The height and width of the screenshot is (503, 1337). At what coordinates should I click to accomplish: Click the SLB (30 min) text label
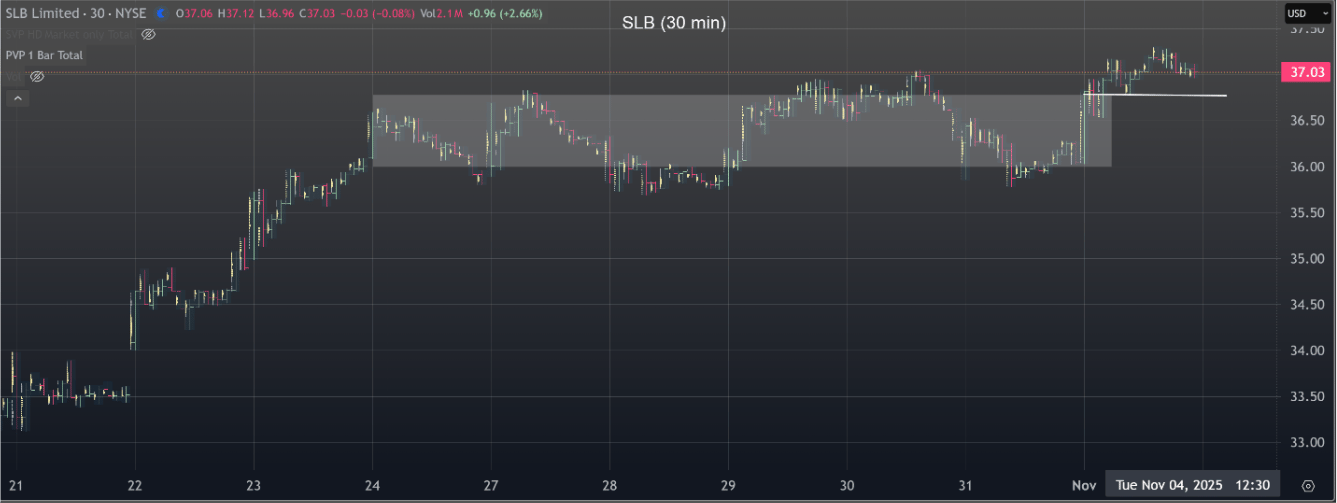673,22
